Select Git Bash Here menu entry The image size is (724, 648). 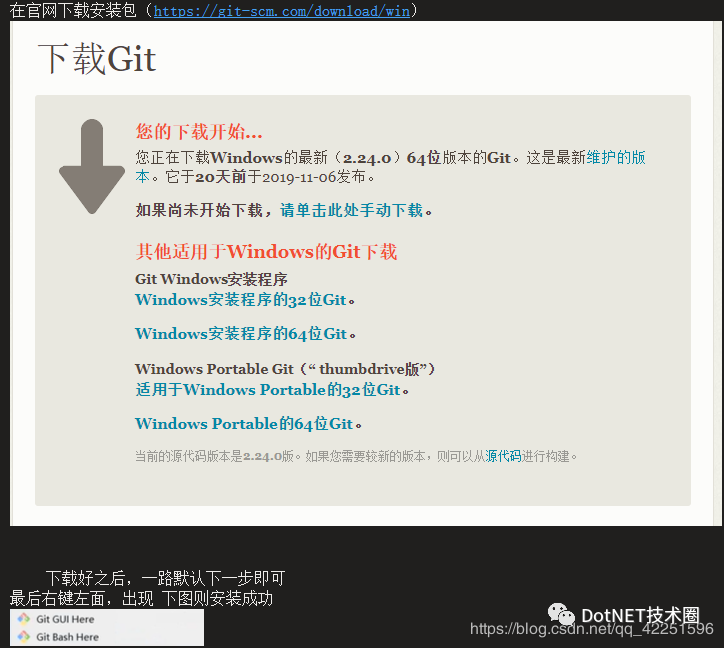pyautogui.click(x=107, y=637)
